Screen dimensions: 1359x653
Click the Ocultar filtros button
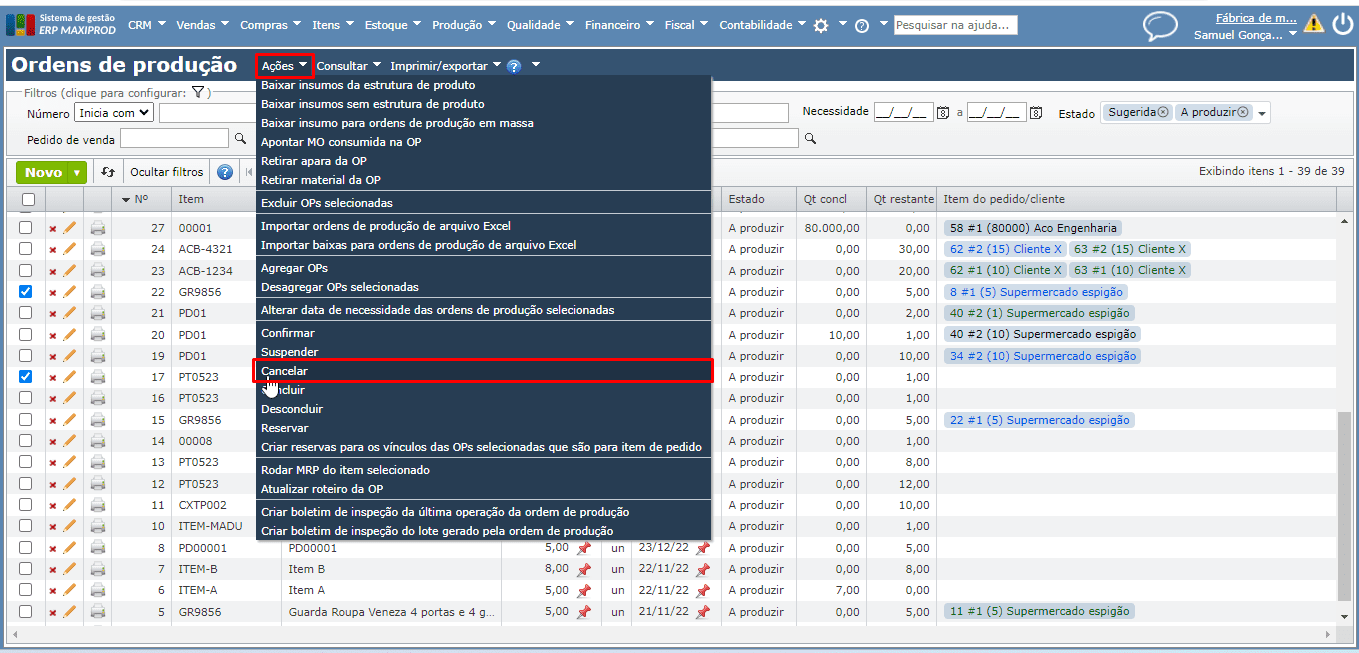[x=167, y=172]
